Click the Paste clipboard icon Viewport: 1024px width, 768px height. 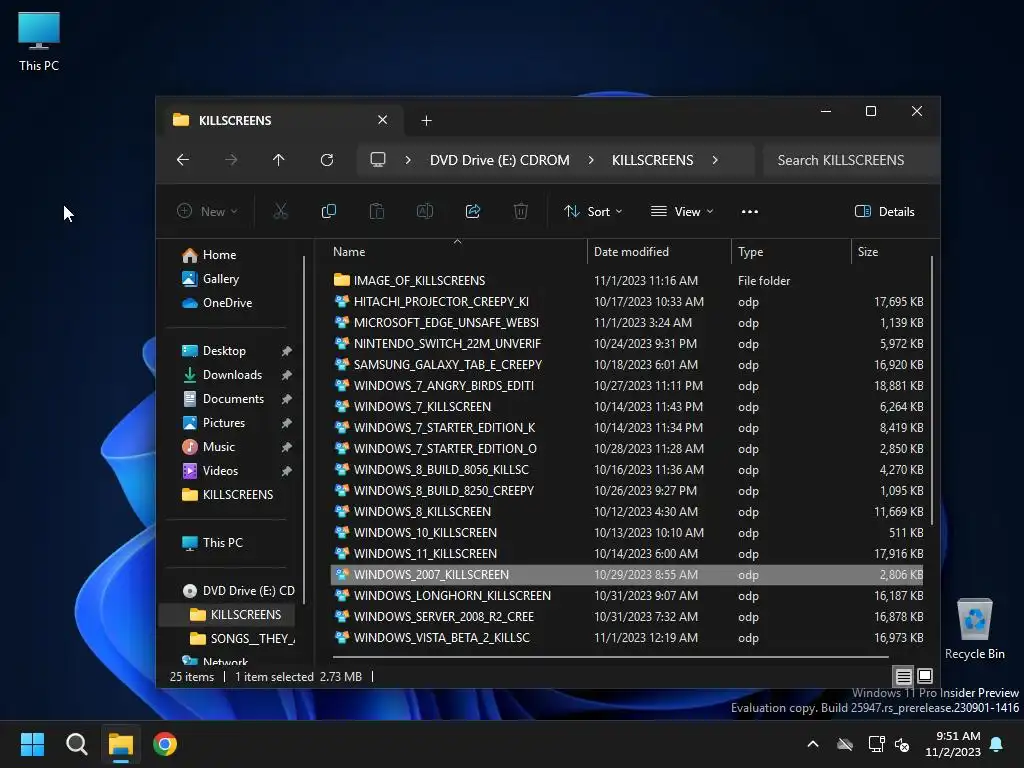(x=377, y=211)
